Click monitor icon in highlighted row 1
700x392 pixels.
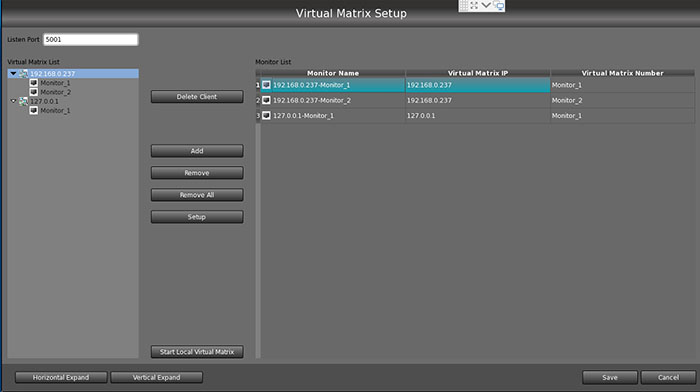pos(266,85)
